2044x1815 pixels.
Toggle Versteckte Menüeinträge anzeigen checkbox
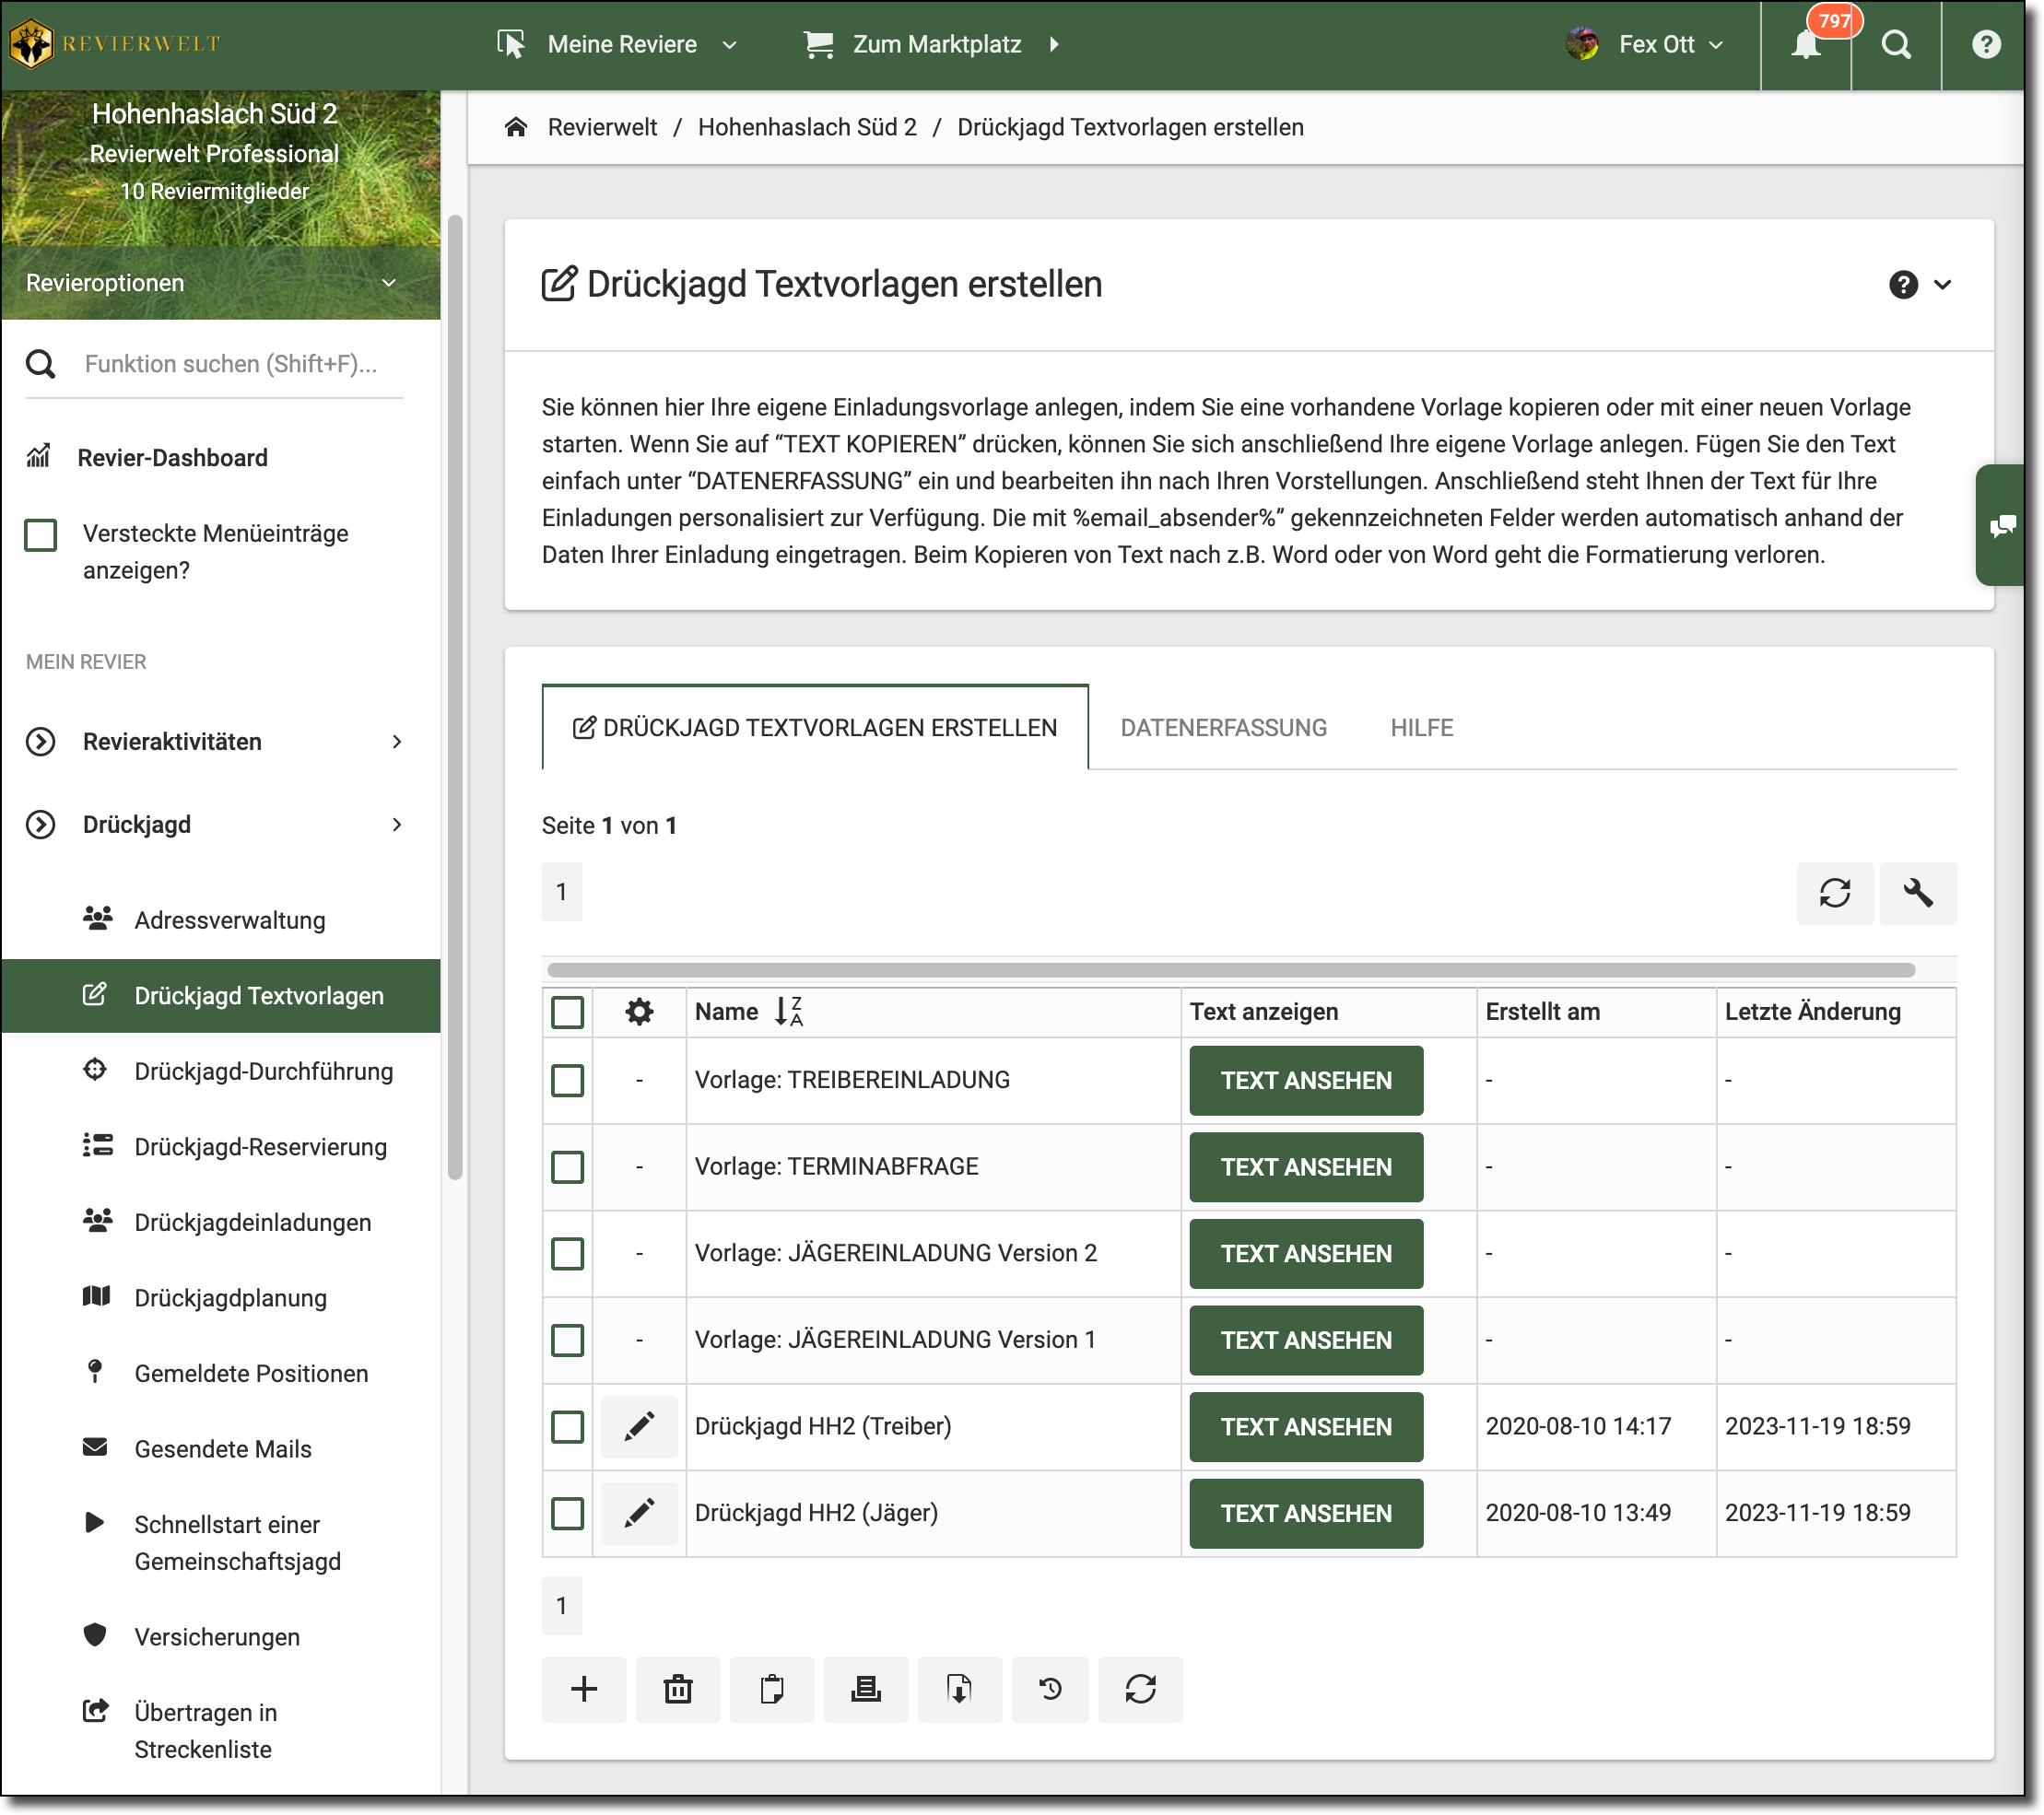click(41, 535)
